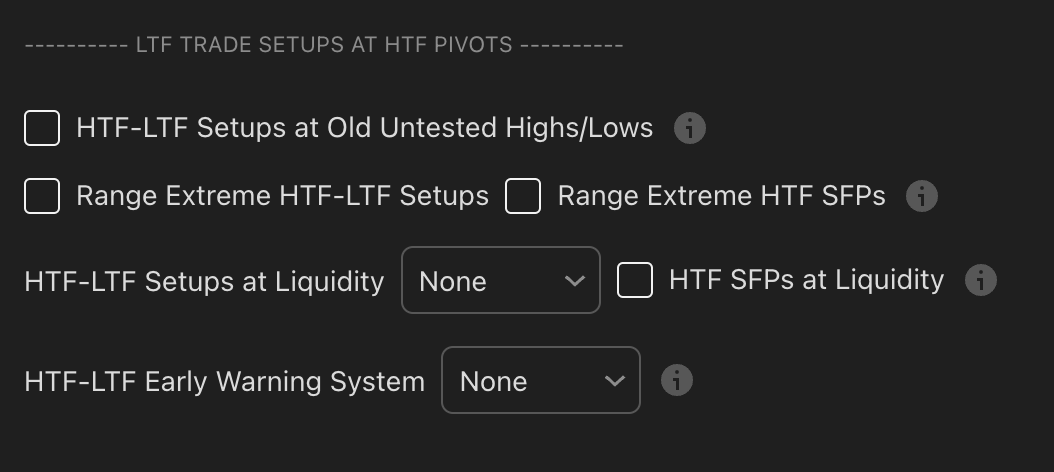The image size is (1054, 472).
Task: Click the "HTF SFPs at Liquidity" label text
Action: tap(806, 281)
